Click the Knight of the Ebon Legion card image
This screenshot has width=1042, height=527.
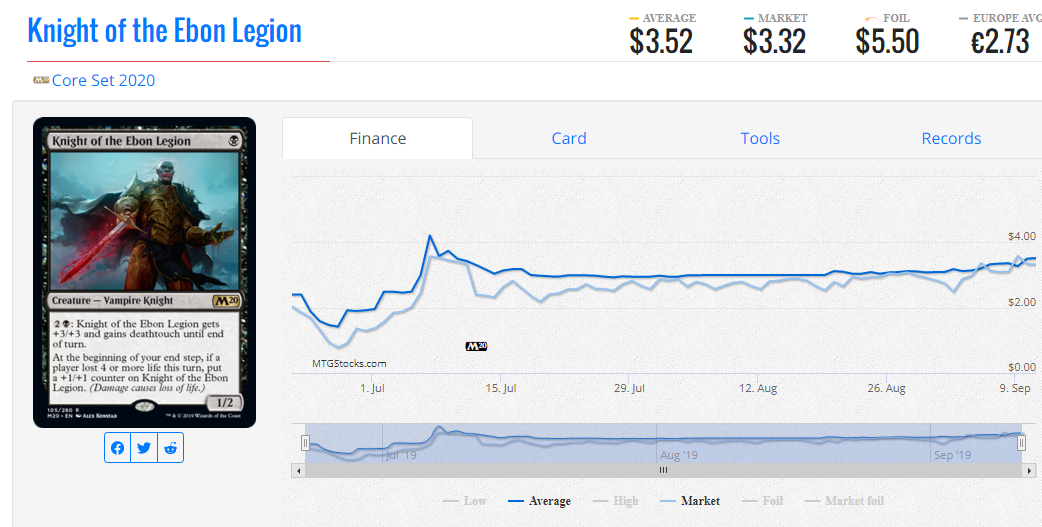(x=144, y=272)
